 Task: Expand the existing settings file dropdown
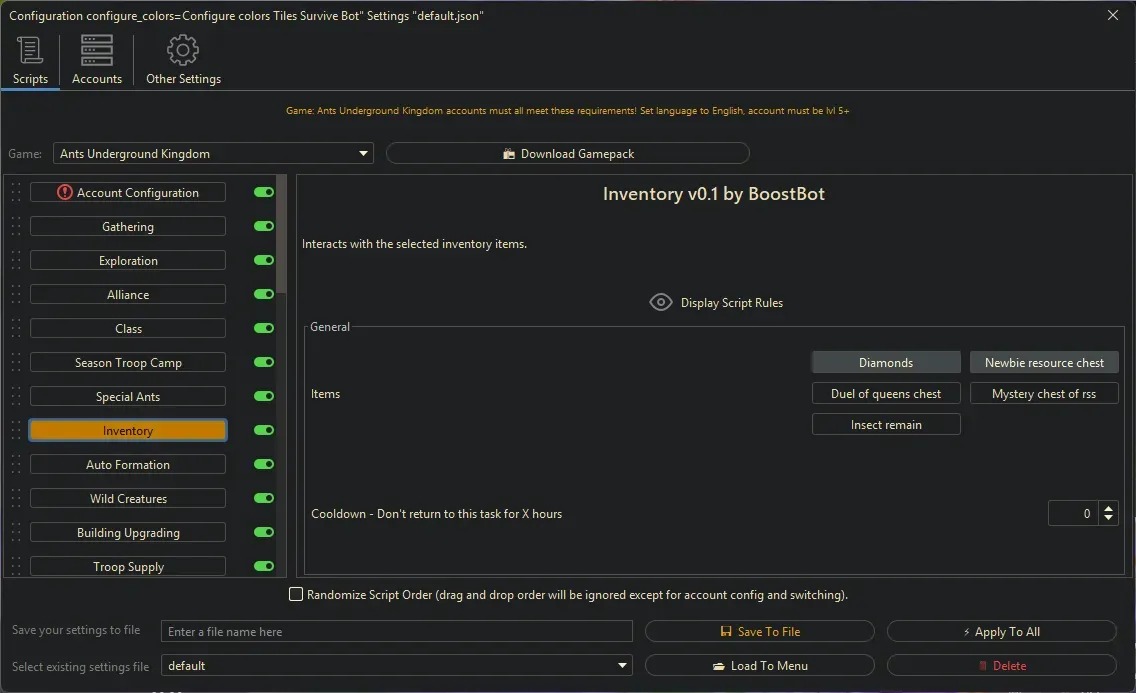point(621,665)
